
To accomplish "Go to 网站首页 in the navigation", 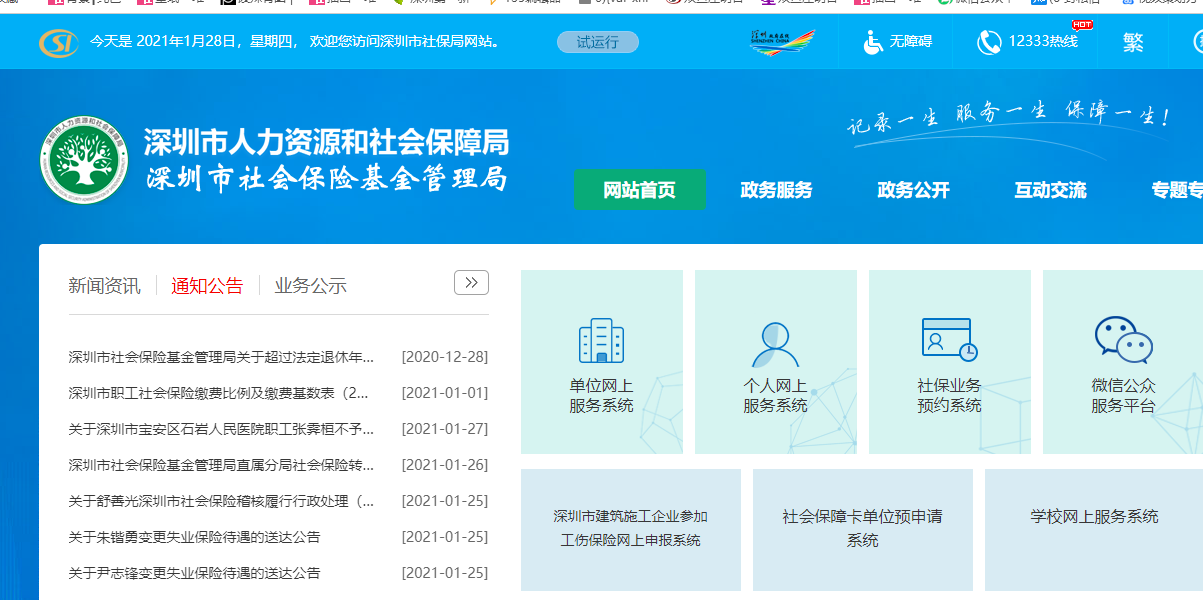I will pos(639,190).
